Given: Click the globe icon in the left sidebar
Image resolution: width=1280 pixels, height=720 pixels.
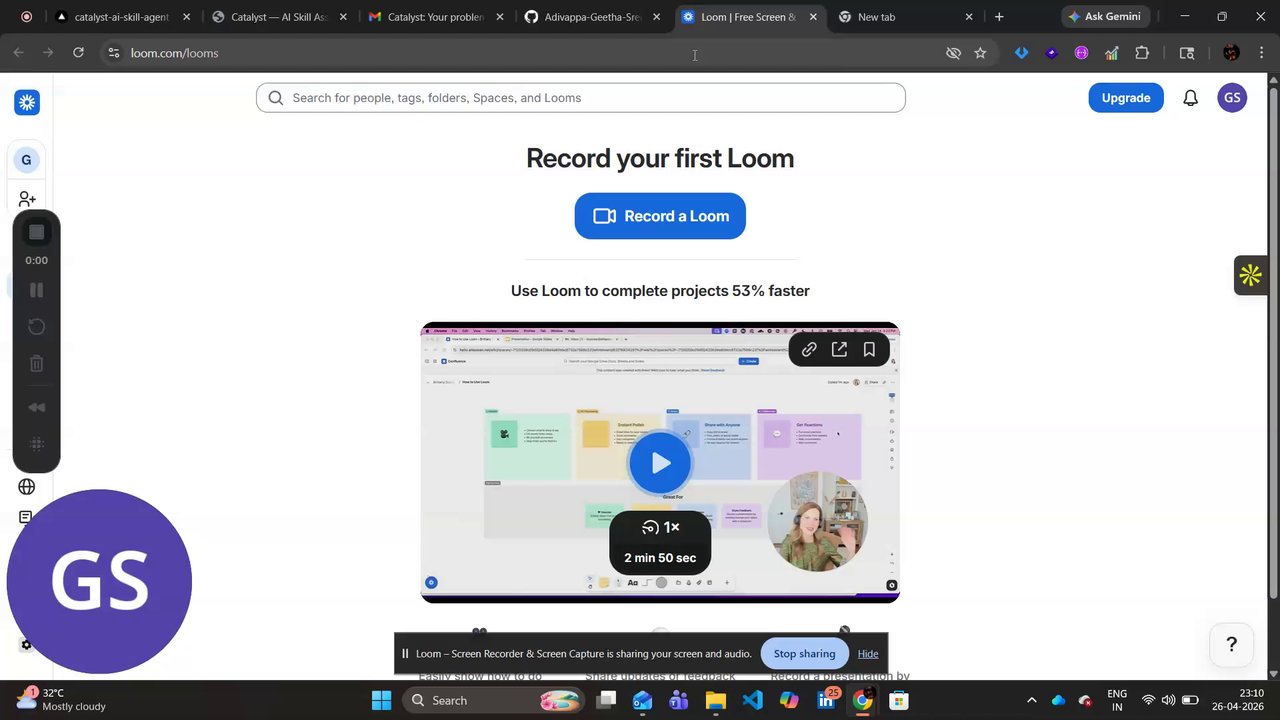Looking at the screenshot, I should click(x=27, y=487).
